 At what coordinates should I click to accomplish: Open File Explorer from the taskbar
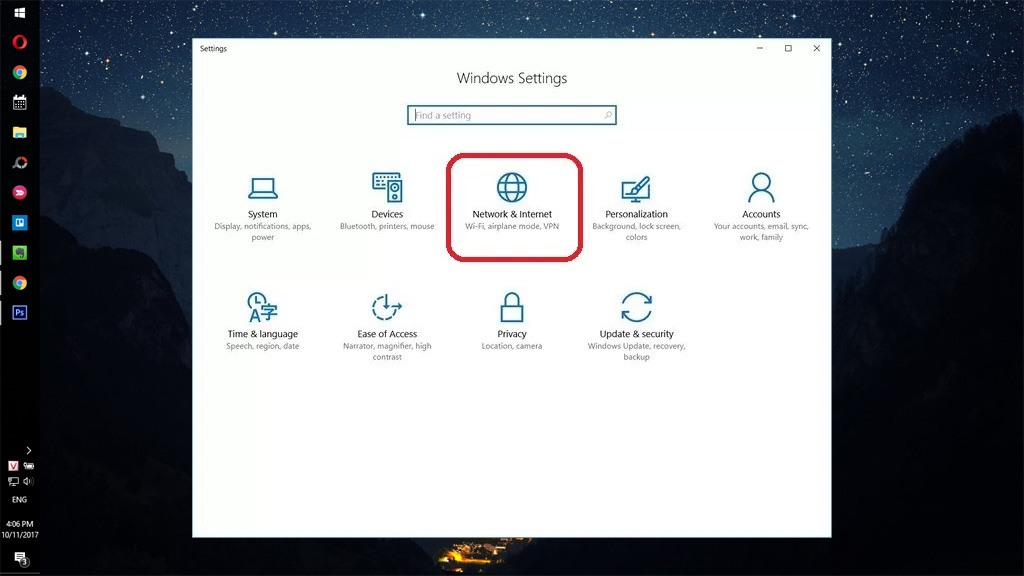point(20,133)
